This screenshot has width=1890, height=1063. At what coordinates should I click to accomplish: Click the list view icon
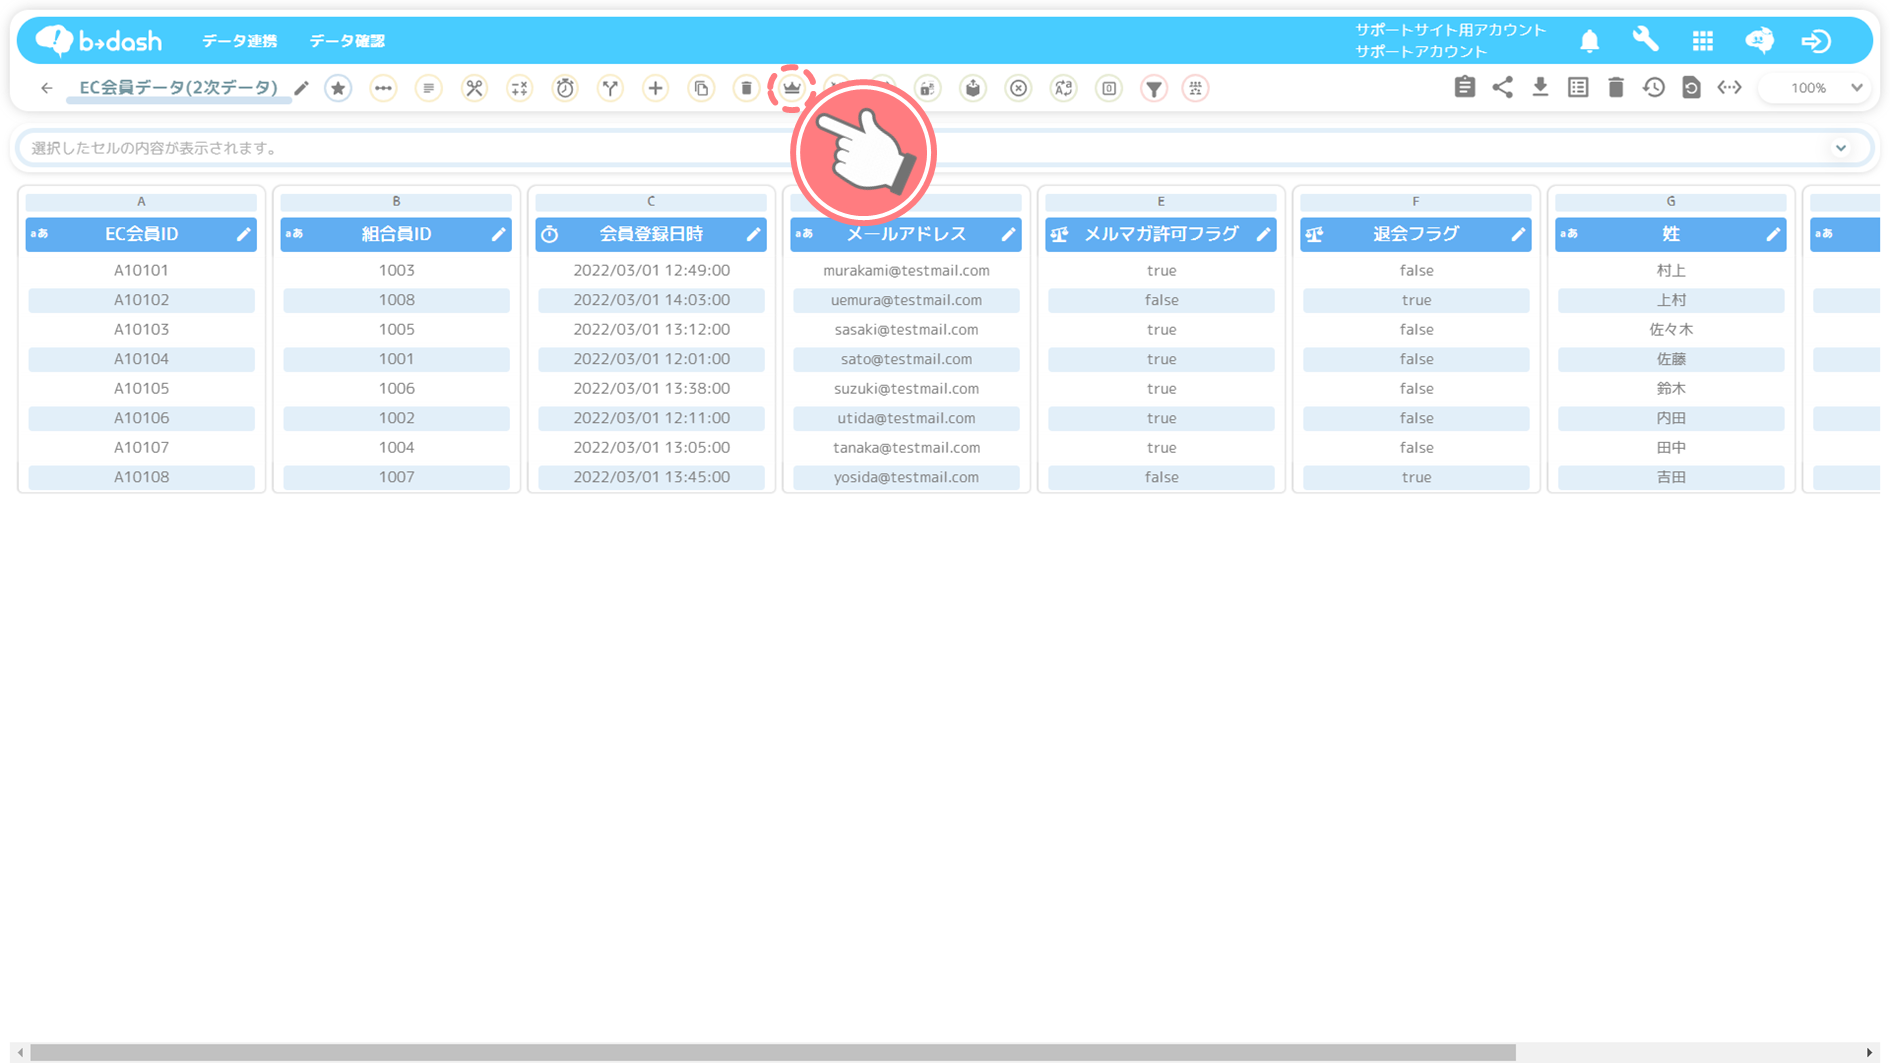[x=1578, y=87]
